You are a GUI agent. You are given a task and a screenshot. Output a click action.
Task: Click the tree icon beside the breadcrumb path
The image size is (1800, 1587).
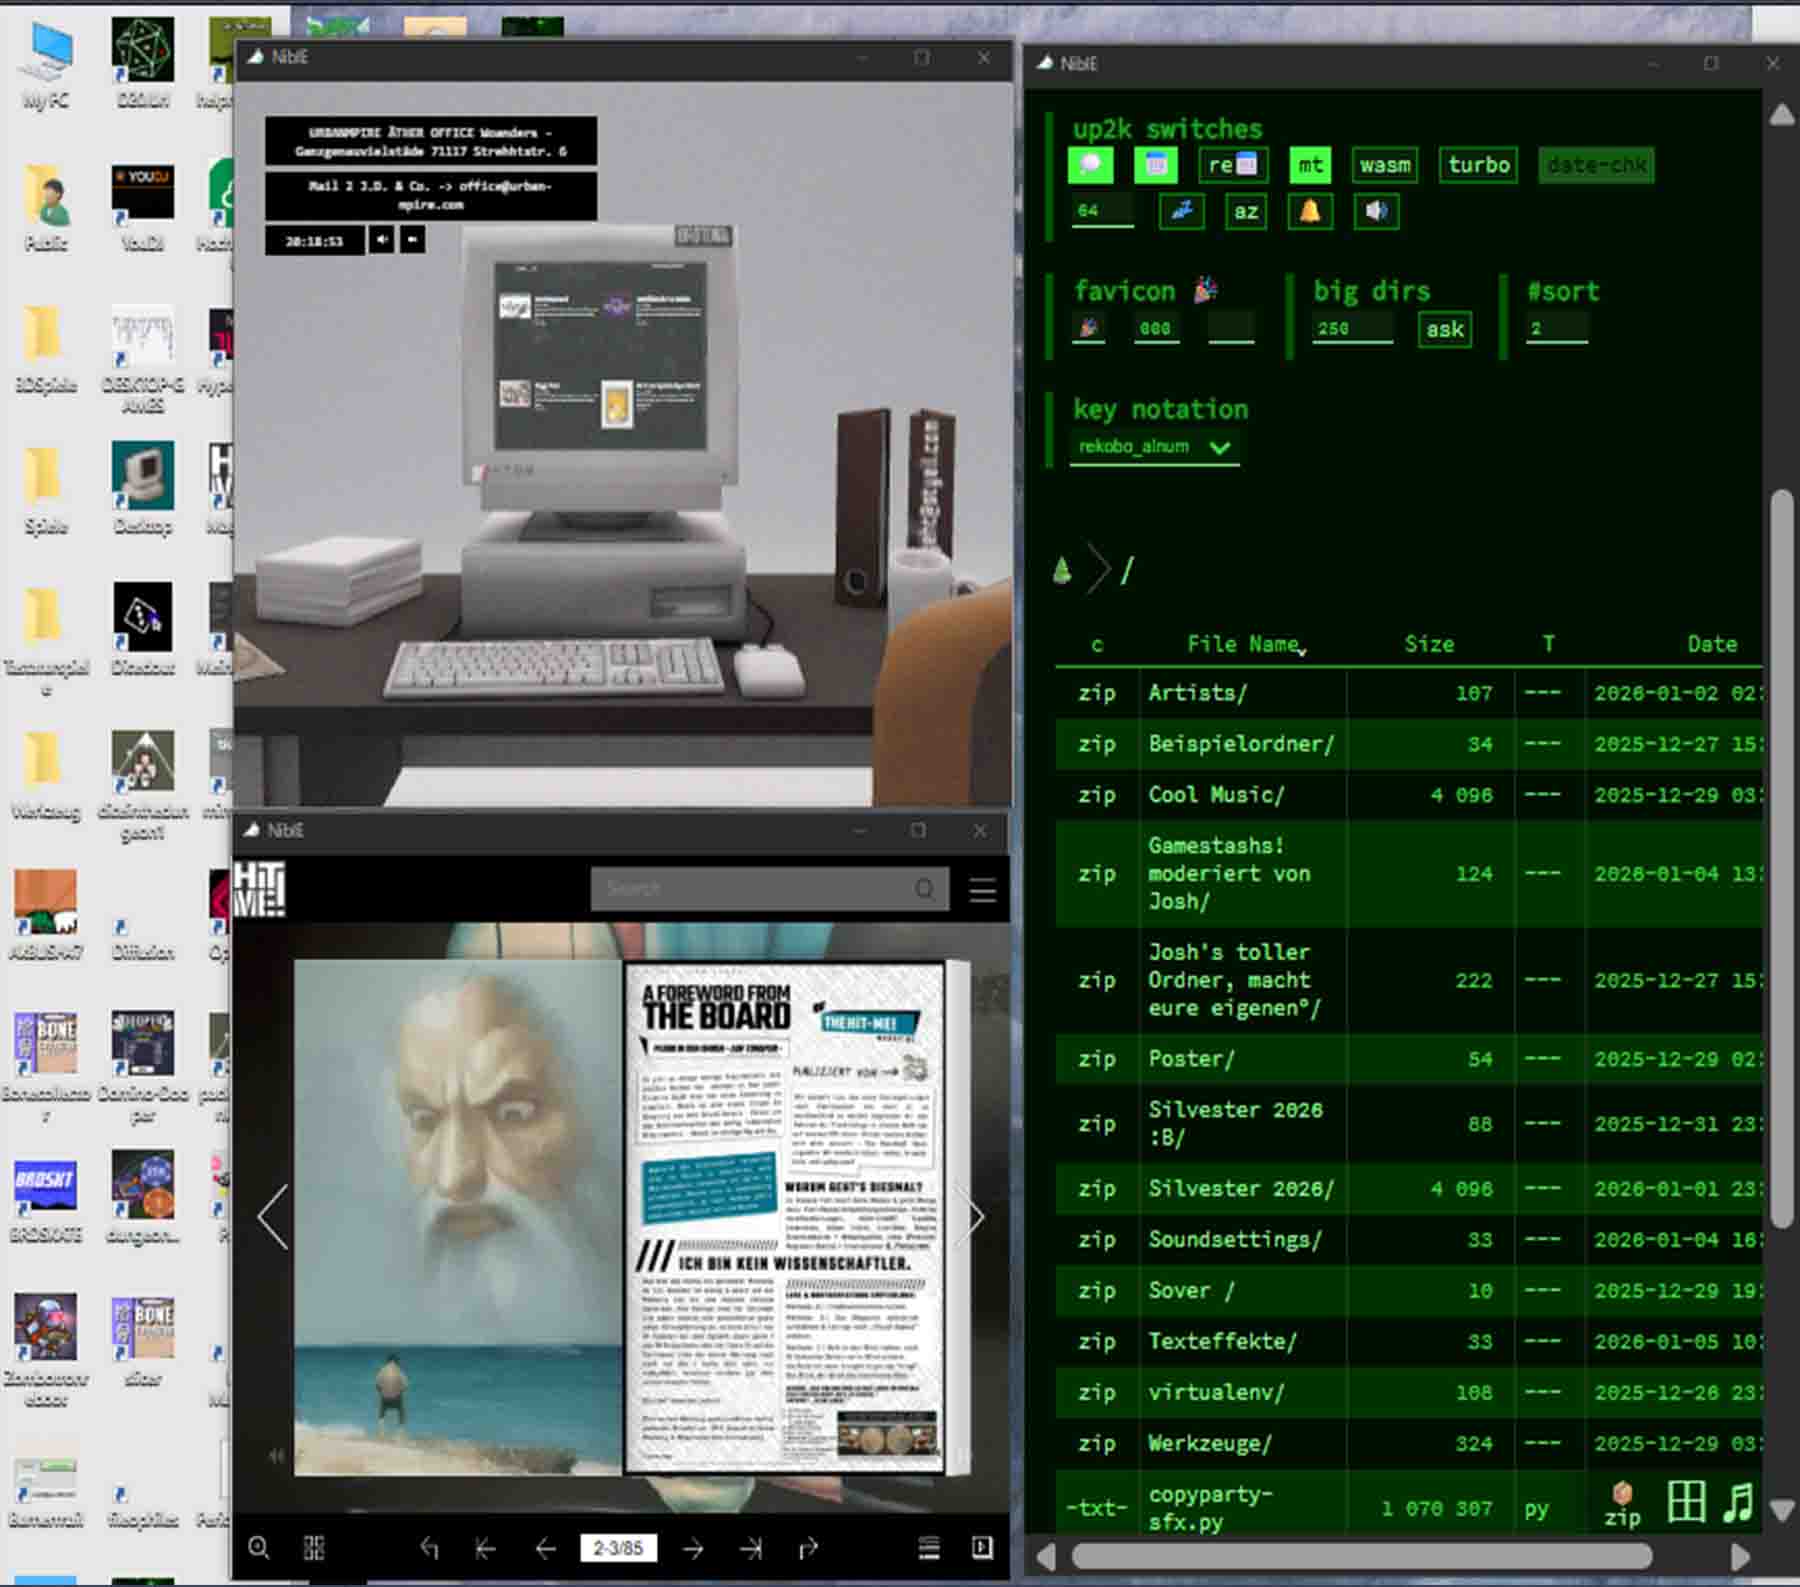[1063, 568]
